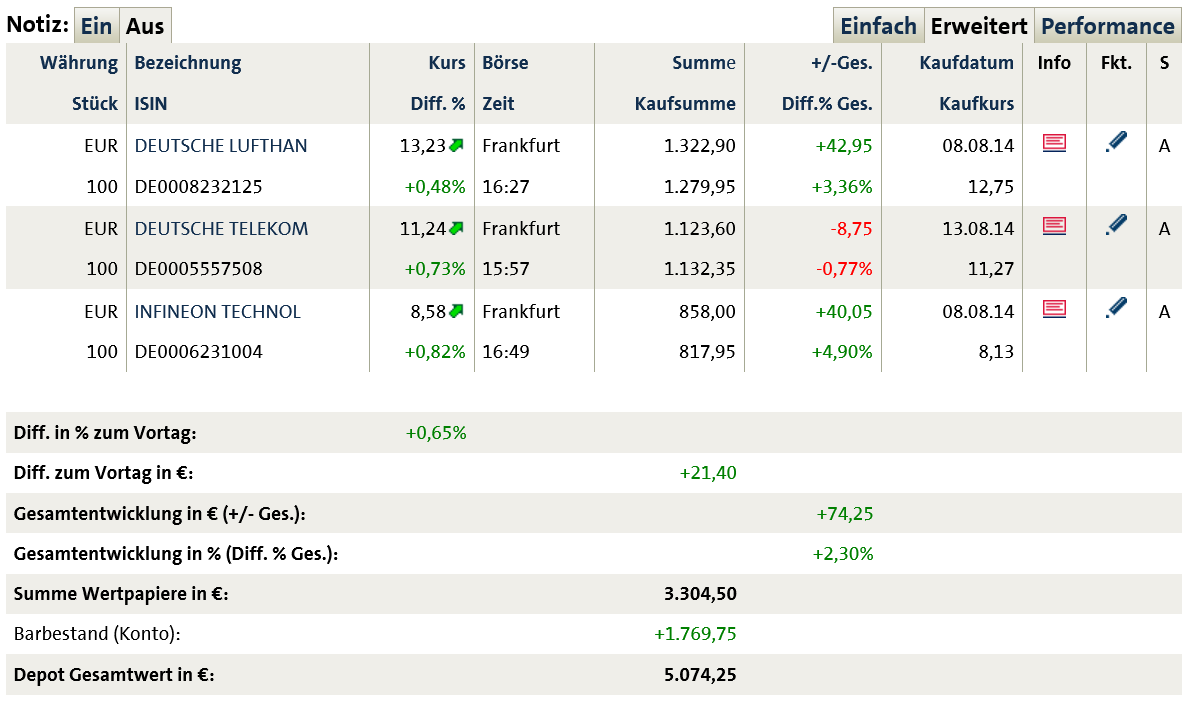Click the Bezeichnung column header
The height and width of the screenshot is (708, 1194).
[188, 63]
